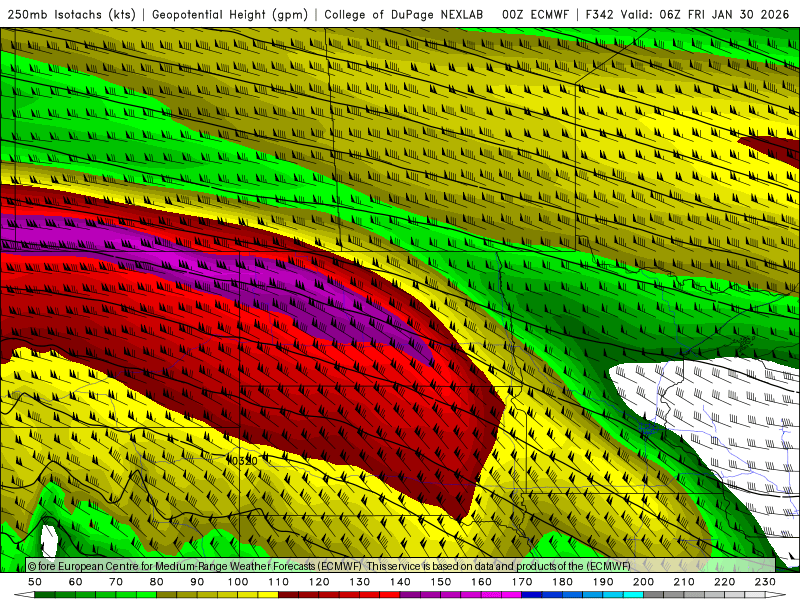Click the dark maroon swatch right of 110
Screen dimensions: 800x600
(289, 595)
